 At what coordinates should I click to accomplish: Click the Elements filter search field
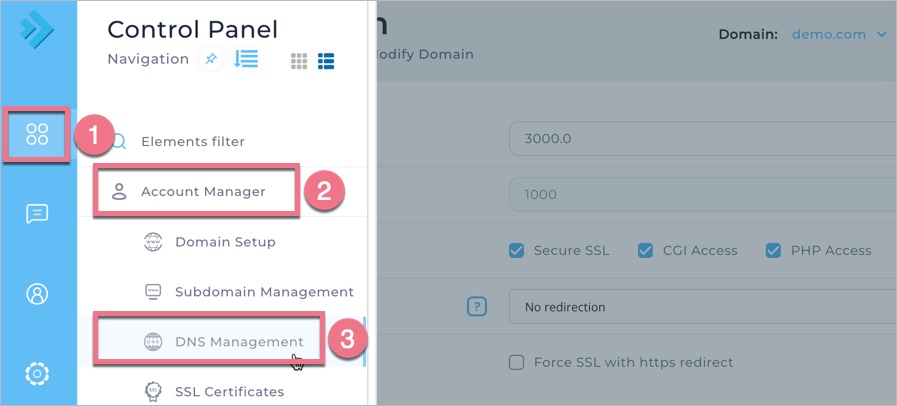(x=192, y=142)
